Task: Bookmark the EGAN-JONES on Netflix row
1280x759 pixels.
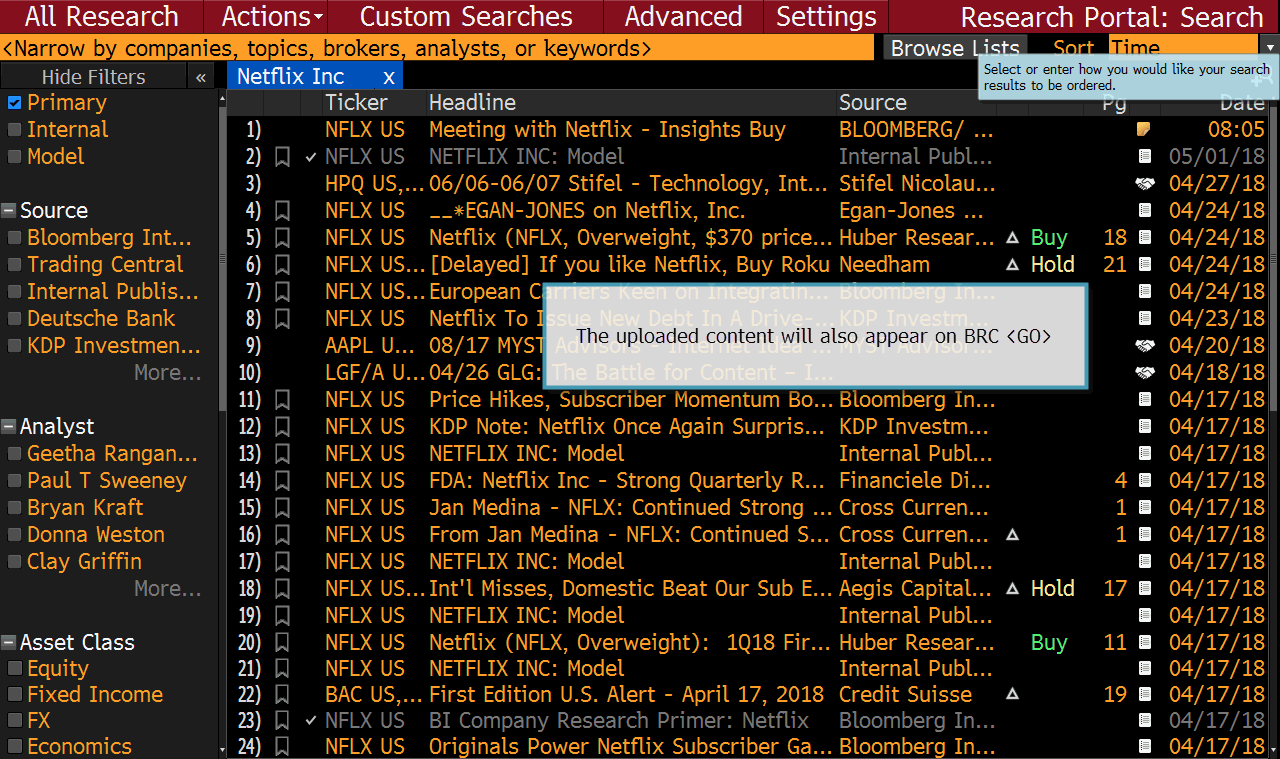Action: tap(282, 211)
